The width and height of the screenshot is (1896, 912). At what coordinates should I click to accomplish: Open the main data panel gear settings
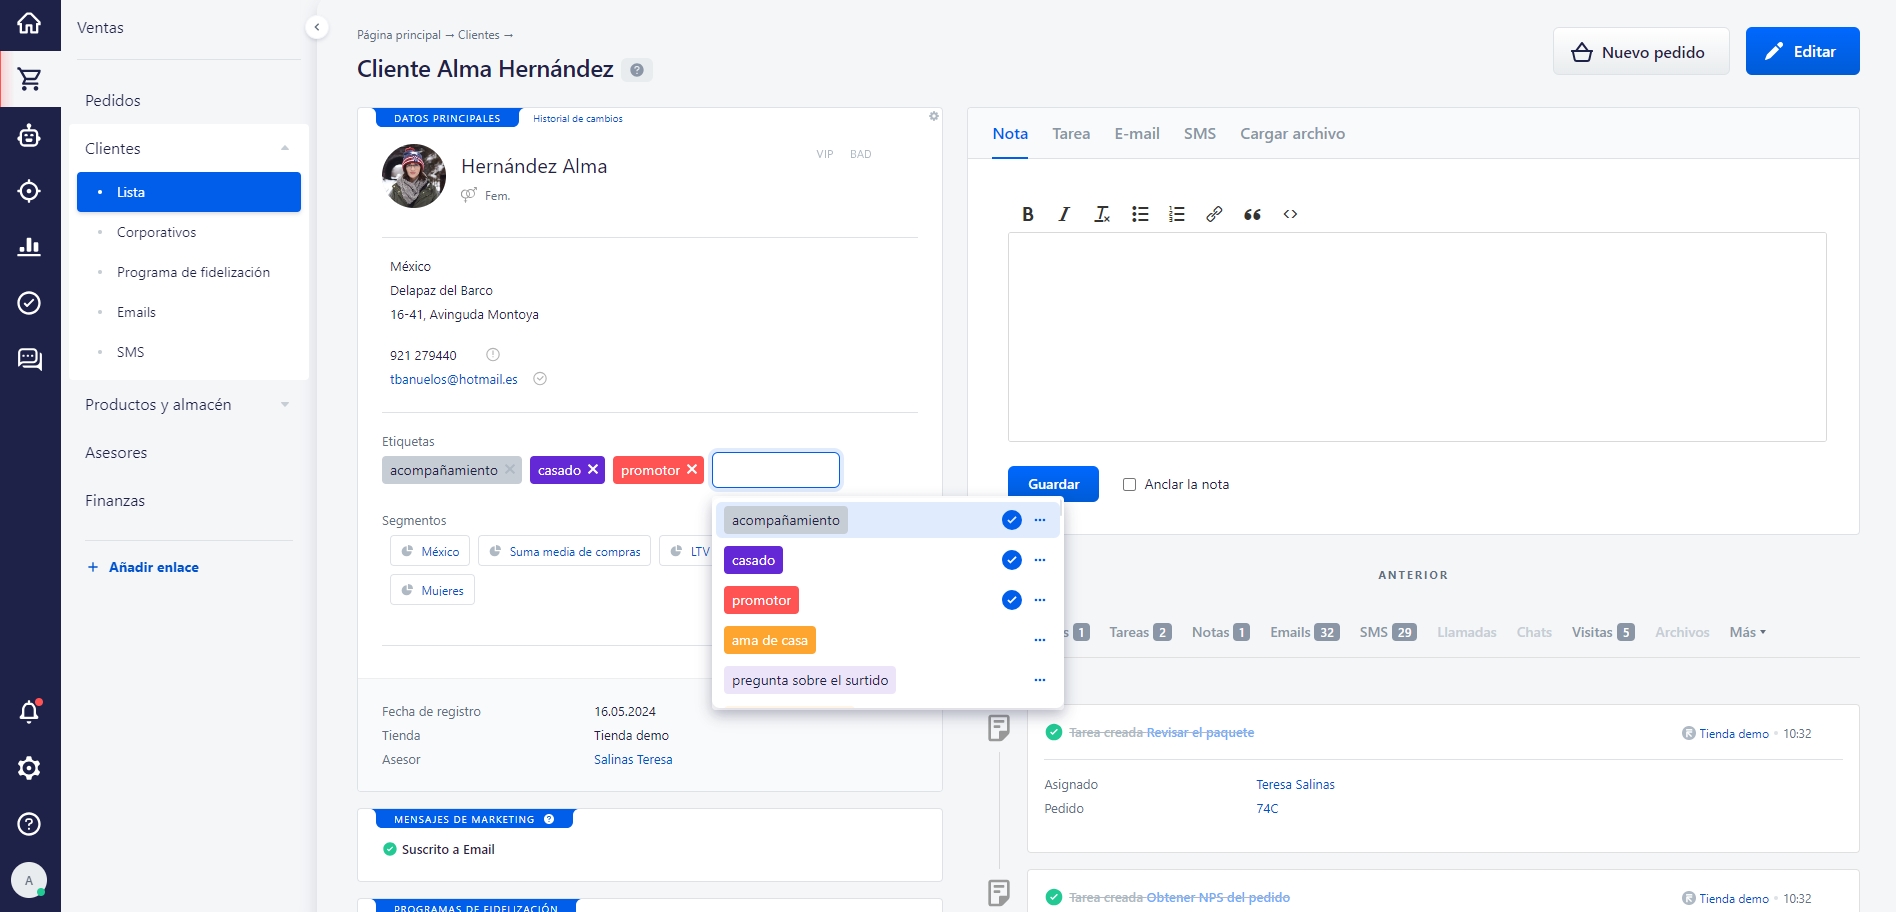click(x=934, y=116)
